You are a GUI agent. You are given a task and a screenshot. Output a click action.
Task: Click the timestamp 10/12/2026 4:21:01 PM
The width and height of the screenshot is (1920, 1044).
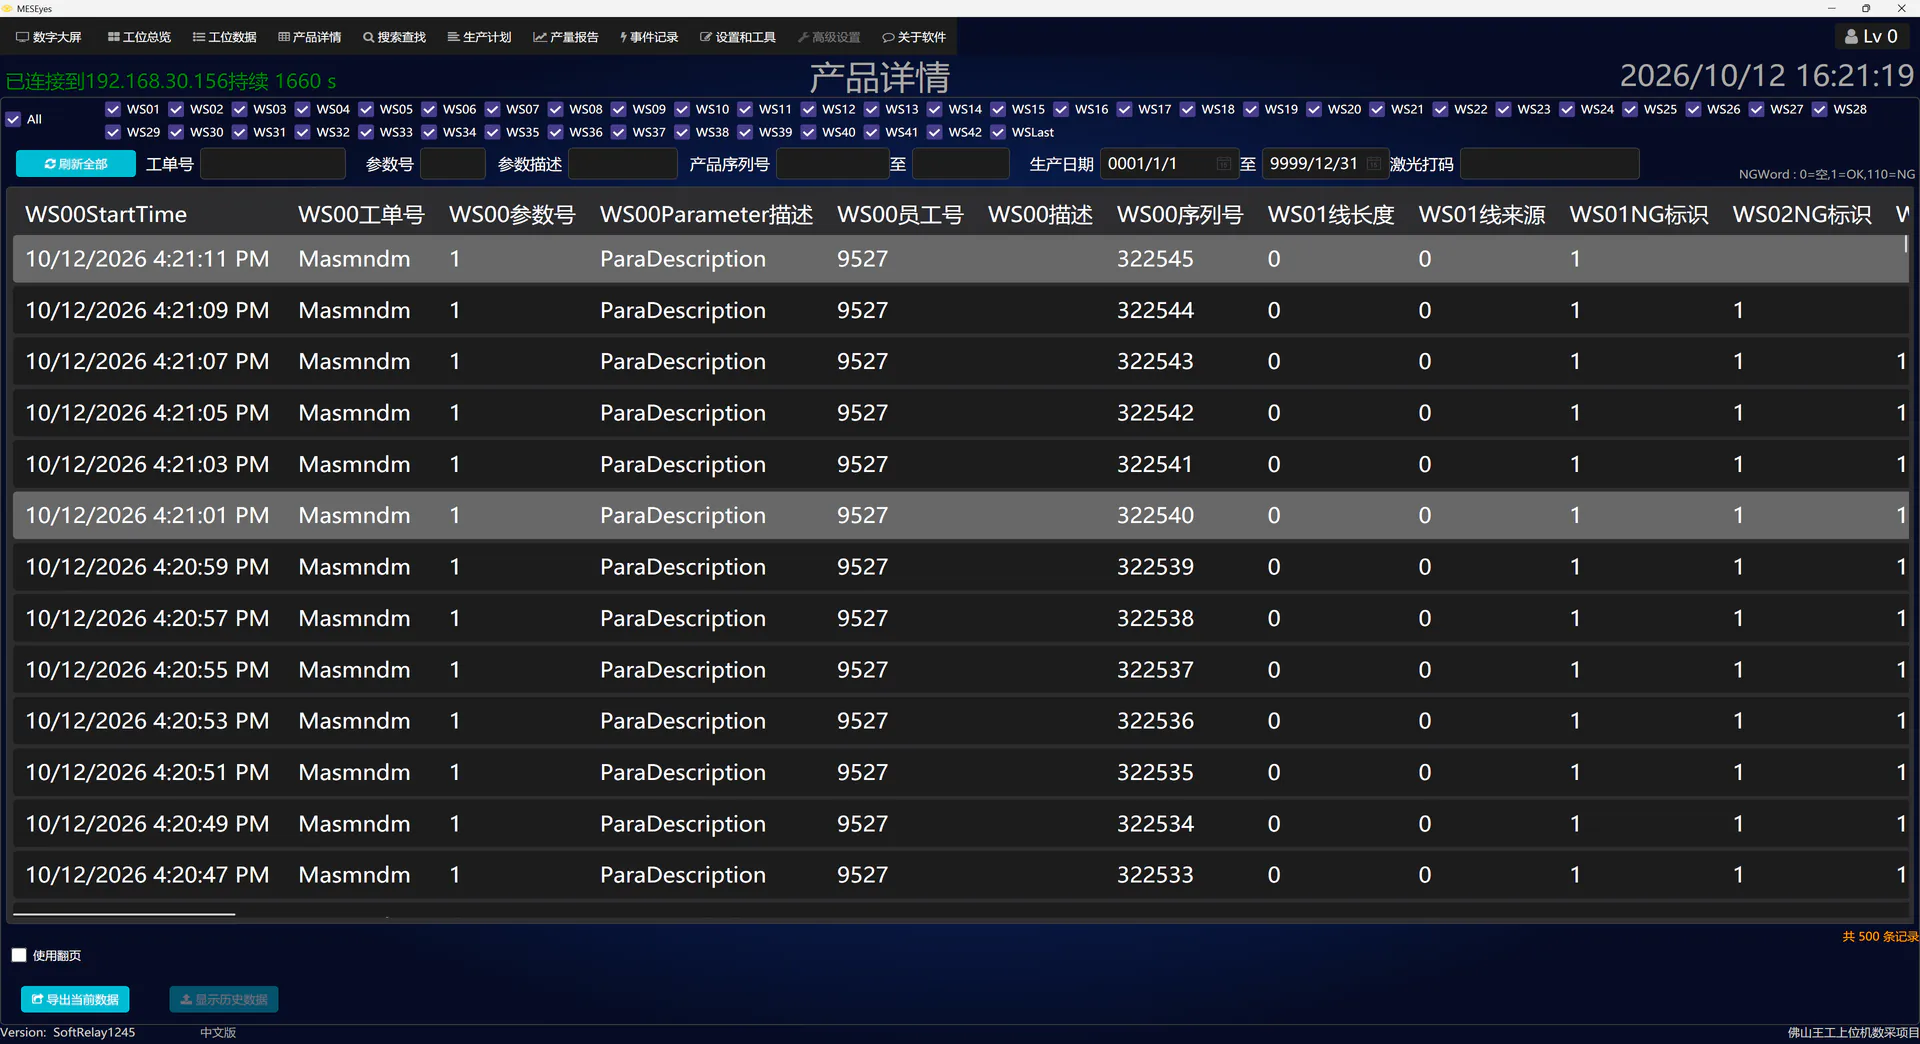pyautogui.click(x=147, y=516)
